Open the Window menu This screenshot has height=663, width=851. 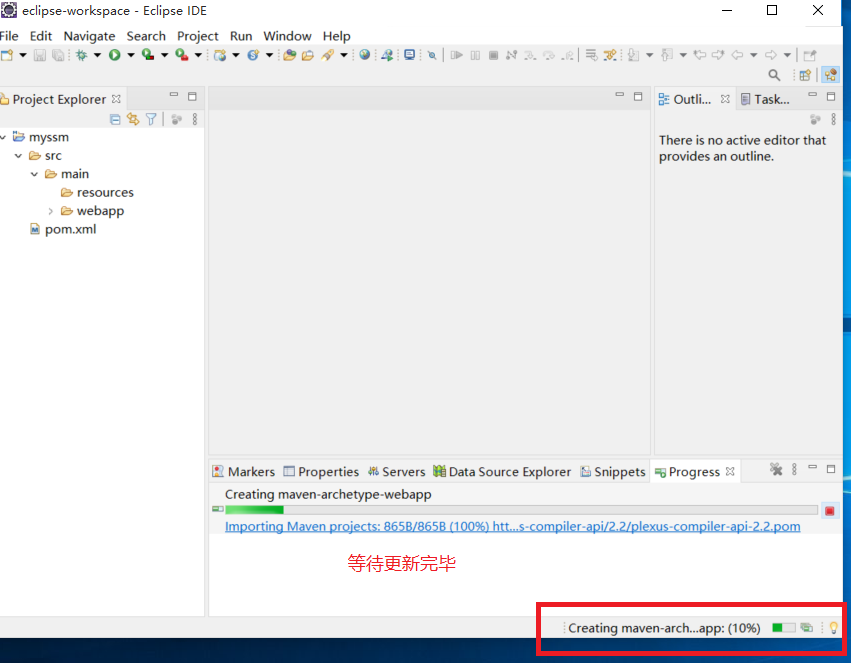[287, 36]
